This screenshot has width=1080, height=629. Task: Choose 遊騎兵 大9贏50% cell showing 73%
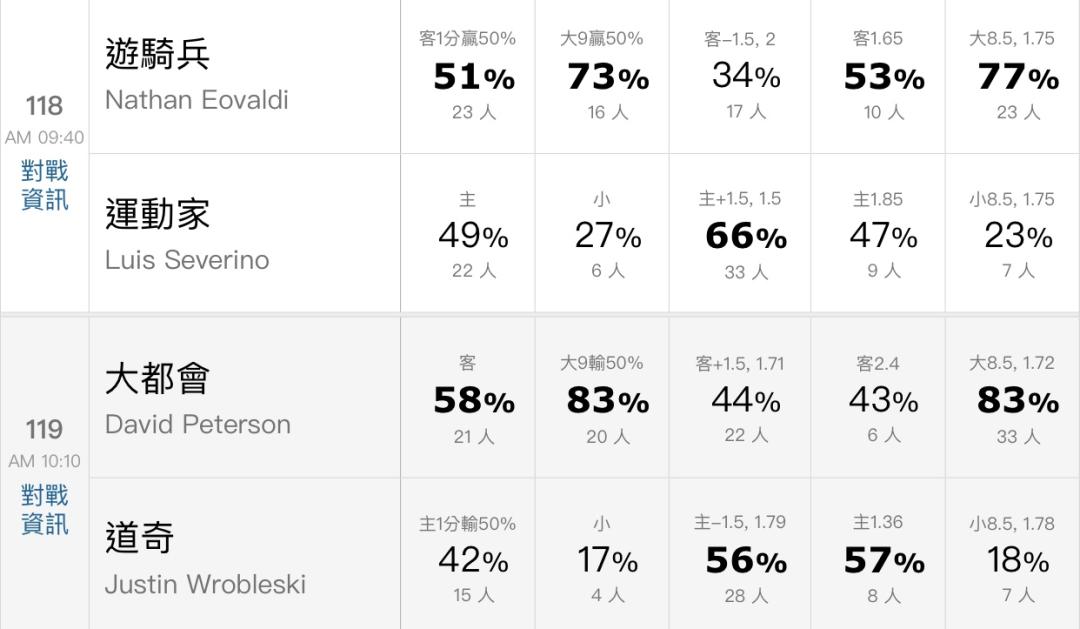point(602,76)
